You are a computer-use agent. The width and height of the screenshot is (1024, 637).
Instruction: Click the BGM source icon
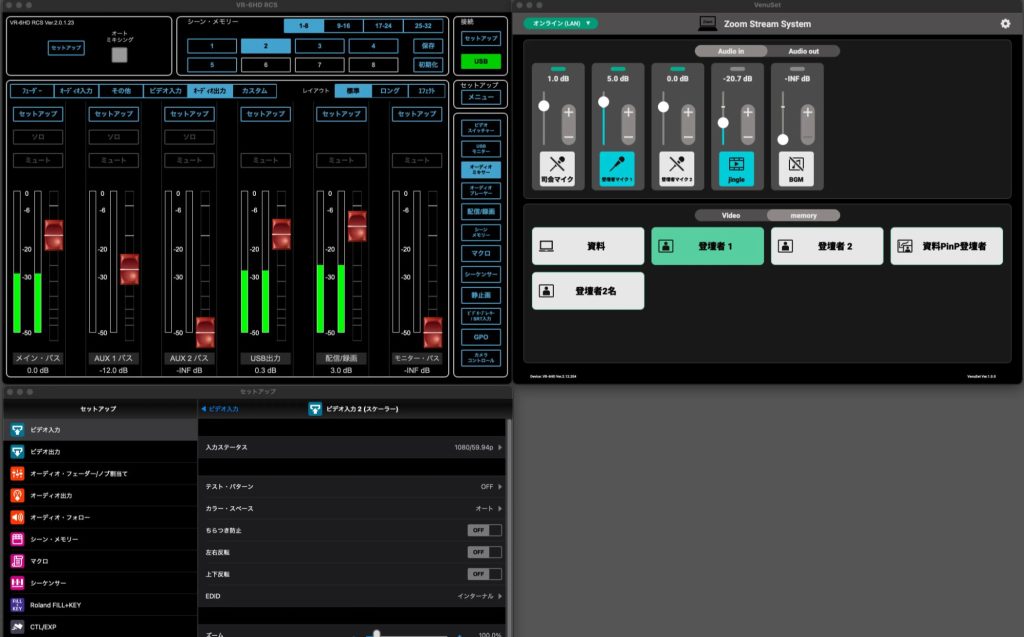pyautogui.click(x=797, y=166)
